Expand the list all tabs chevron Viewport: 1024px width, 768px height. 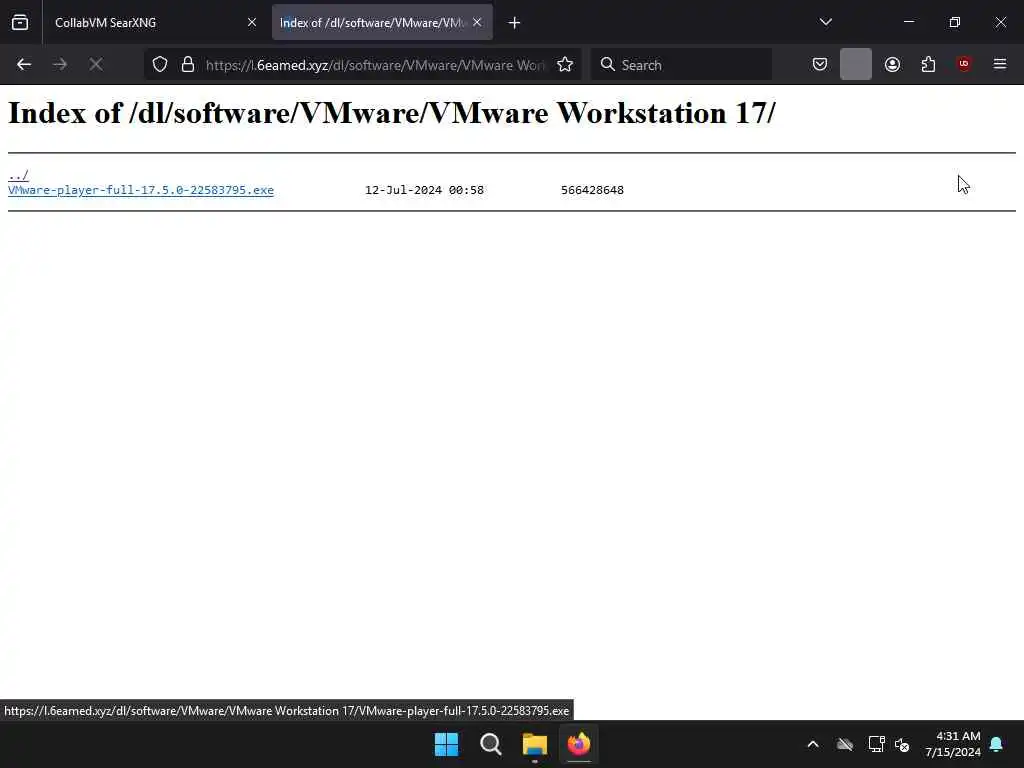(x=825, y=22)
